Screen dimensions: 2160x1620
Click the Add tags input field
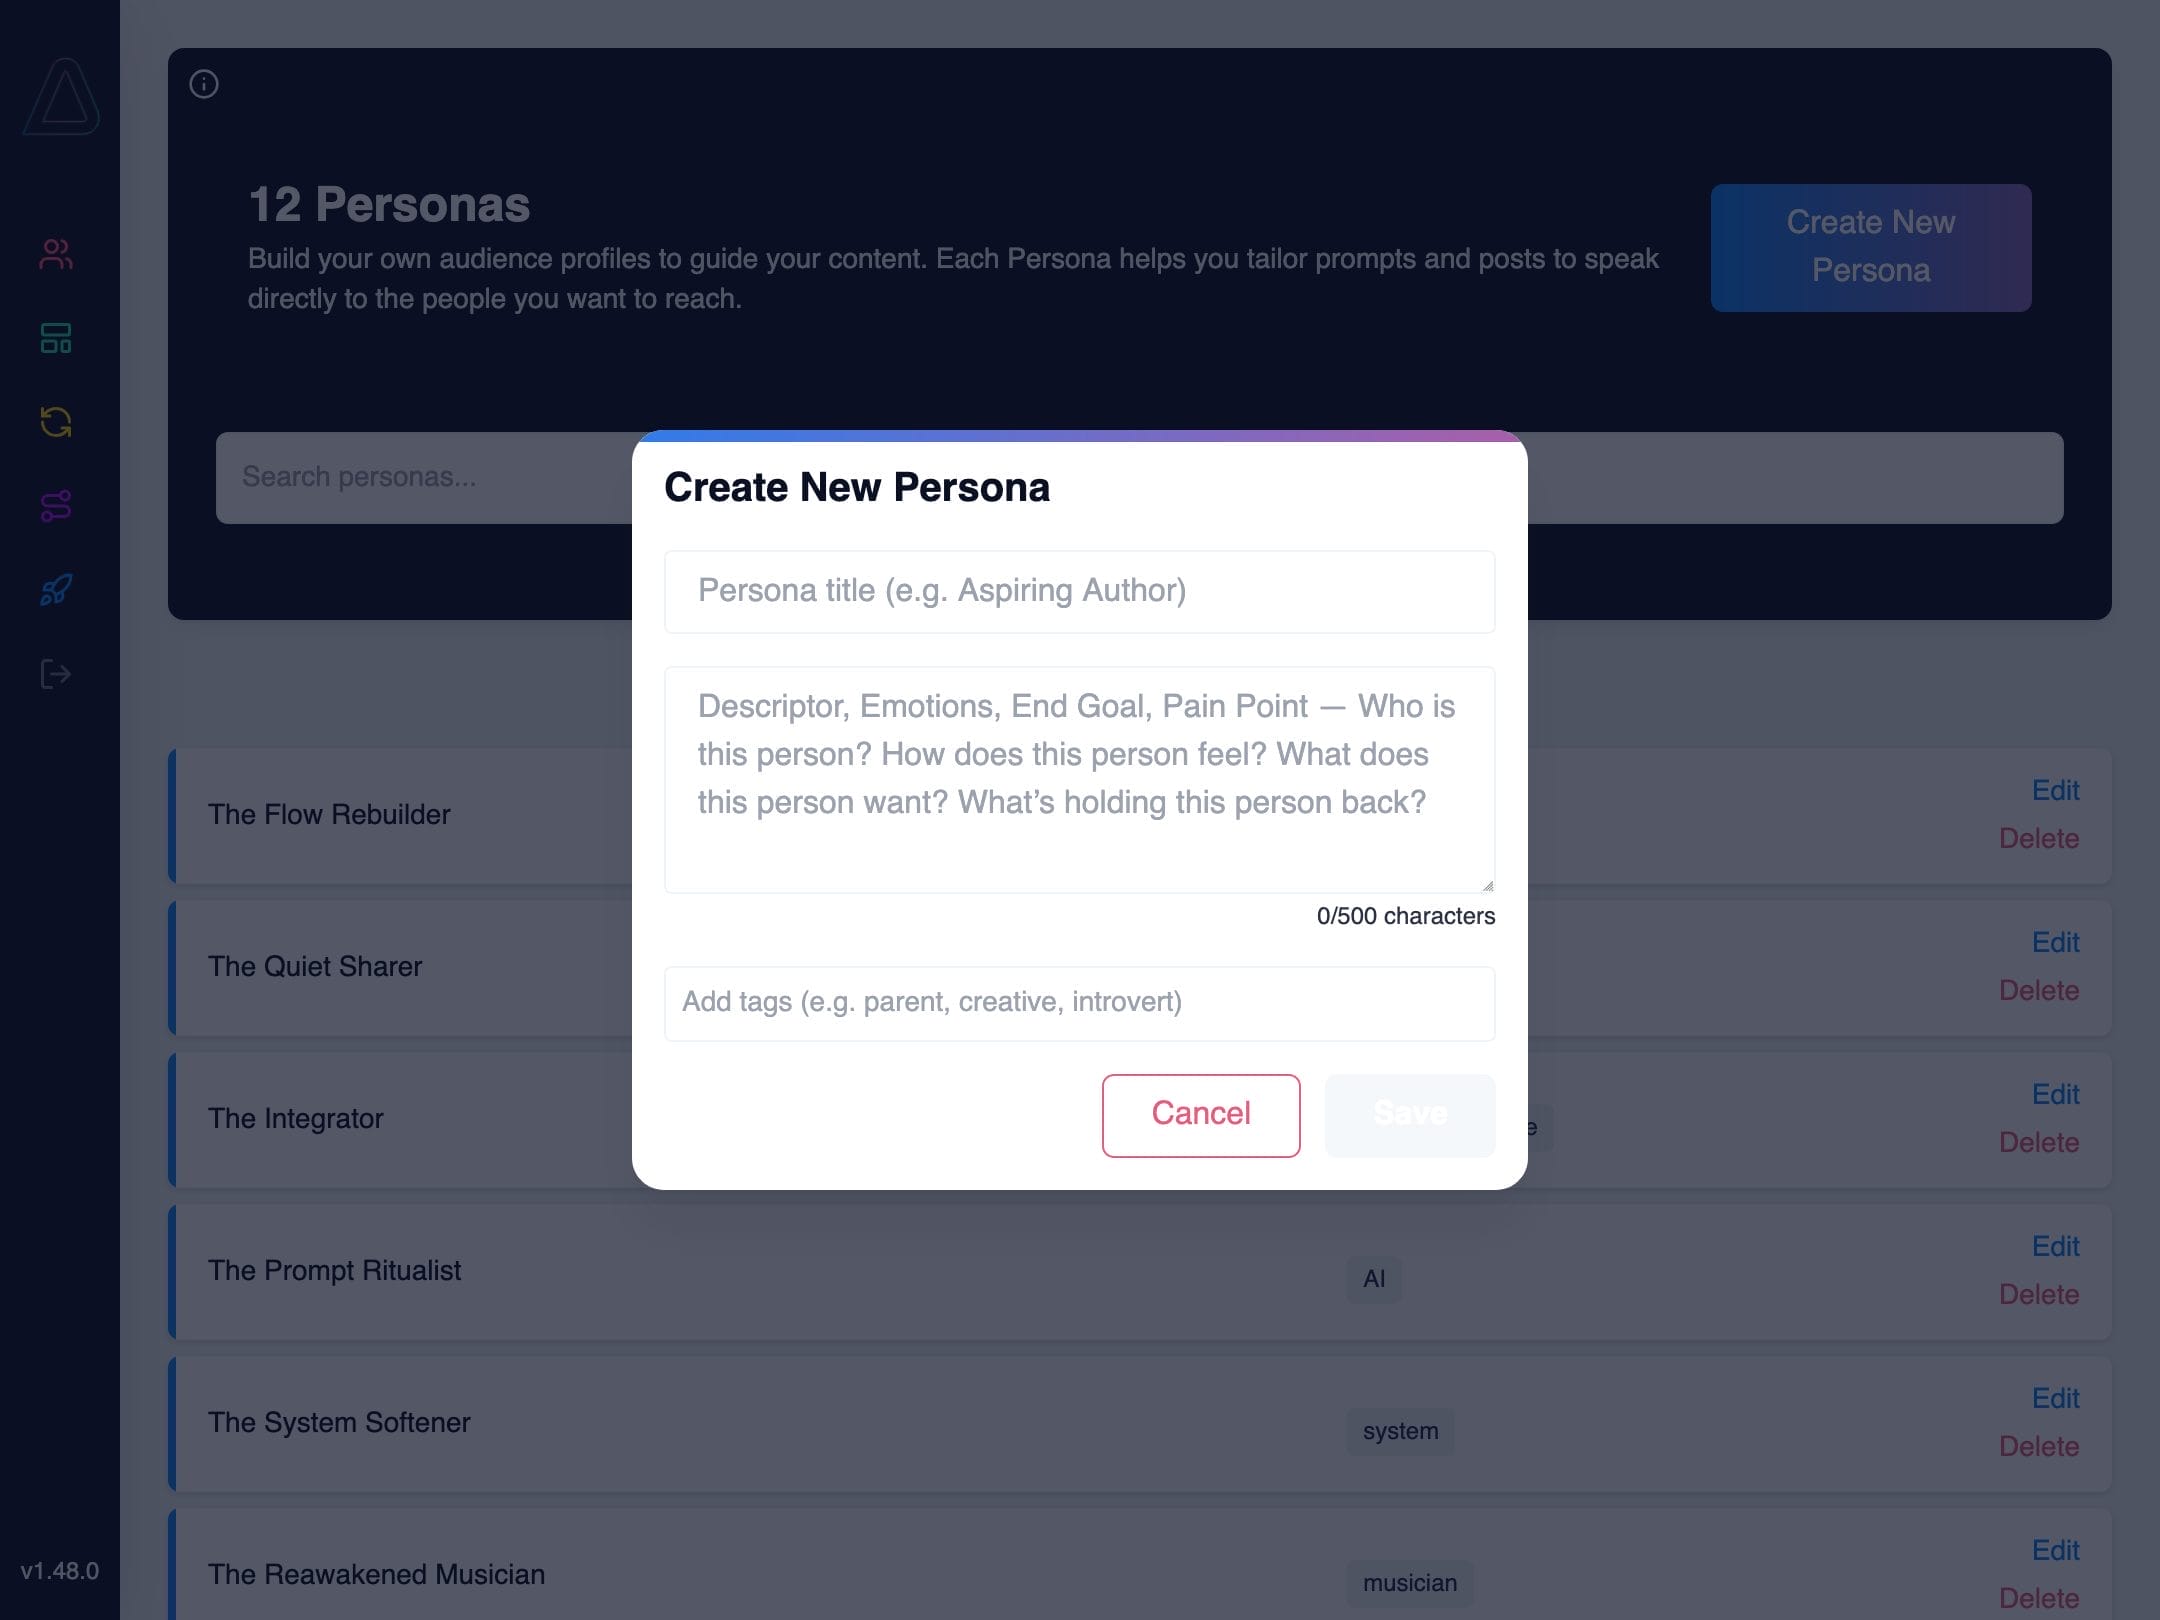click(x=1079, y=1002)
